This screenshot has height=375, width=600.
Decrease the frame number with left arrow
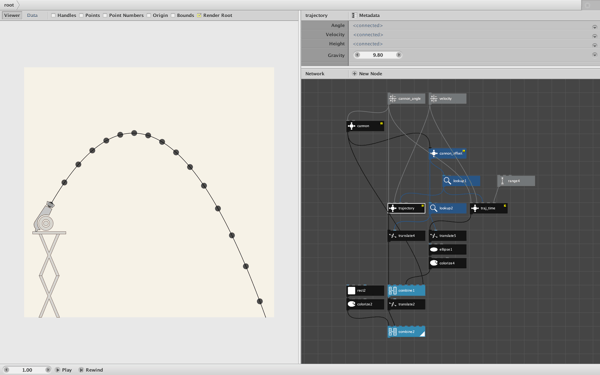(6, 370)
